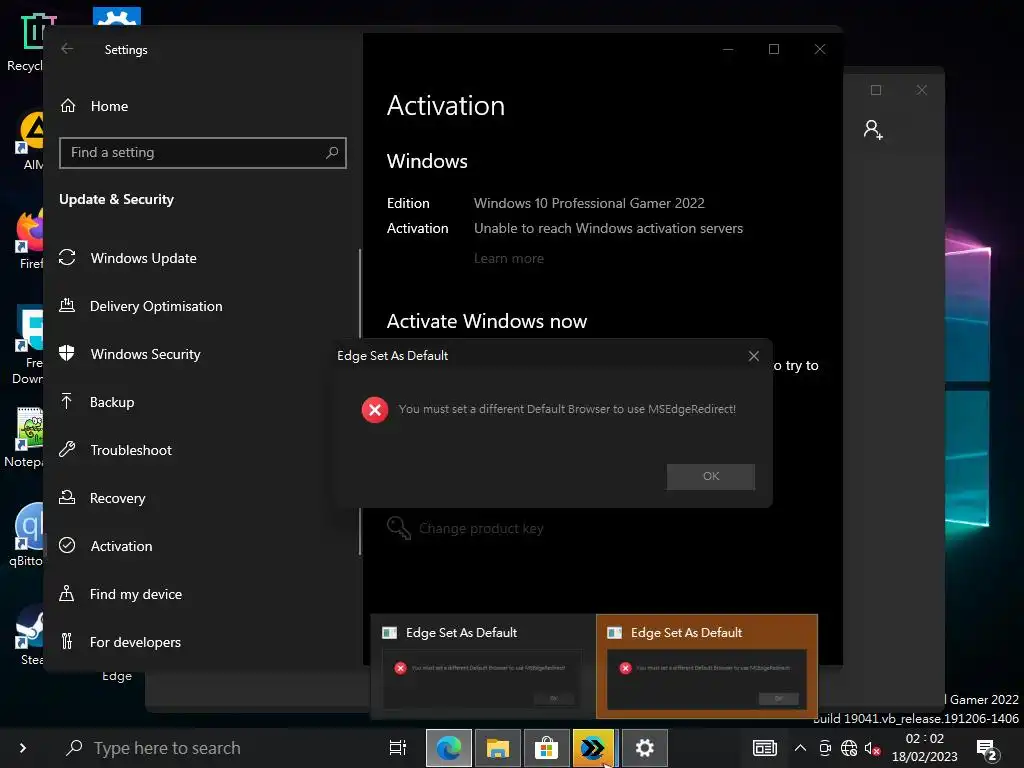Minimize the Settings window
1024x768 pixels.
(728, 49)
